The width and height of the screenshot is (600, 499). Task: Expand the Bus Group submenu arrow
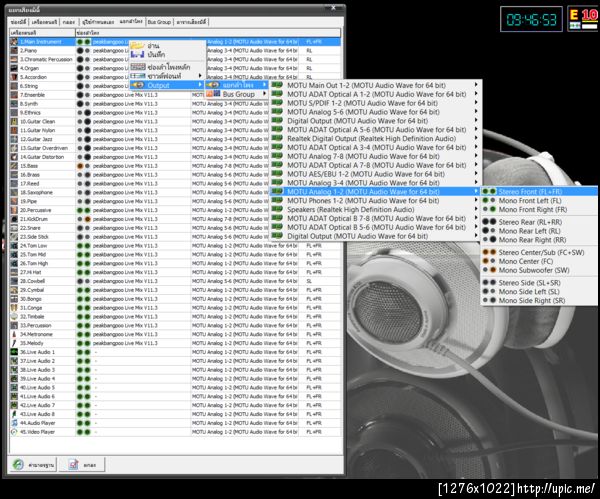click(264, 94)
